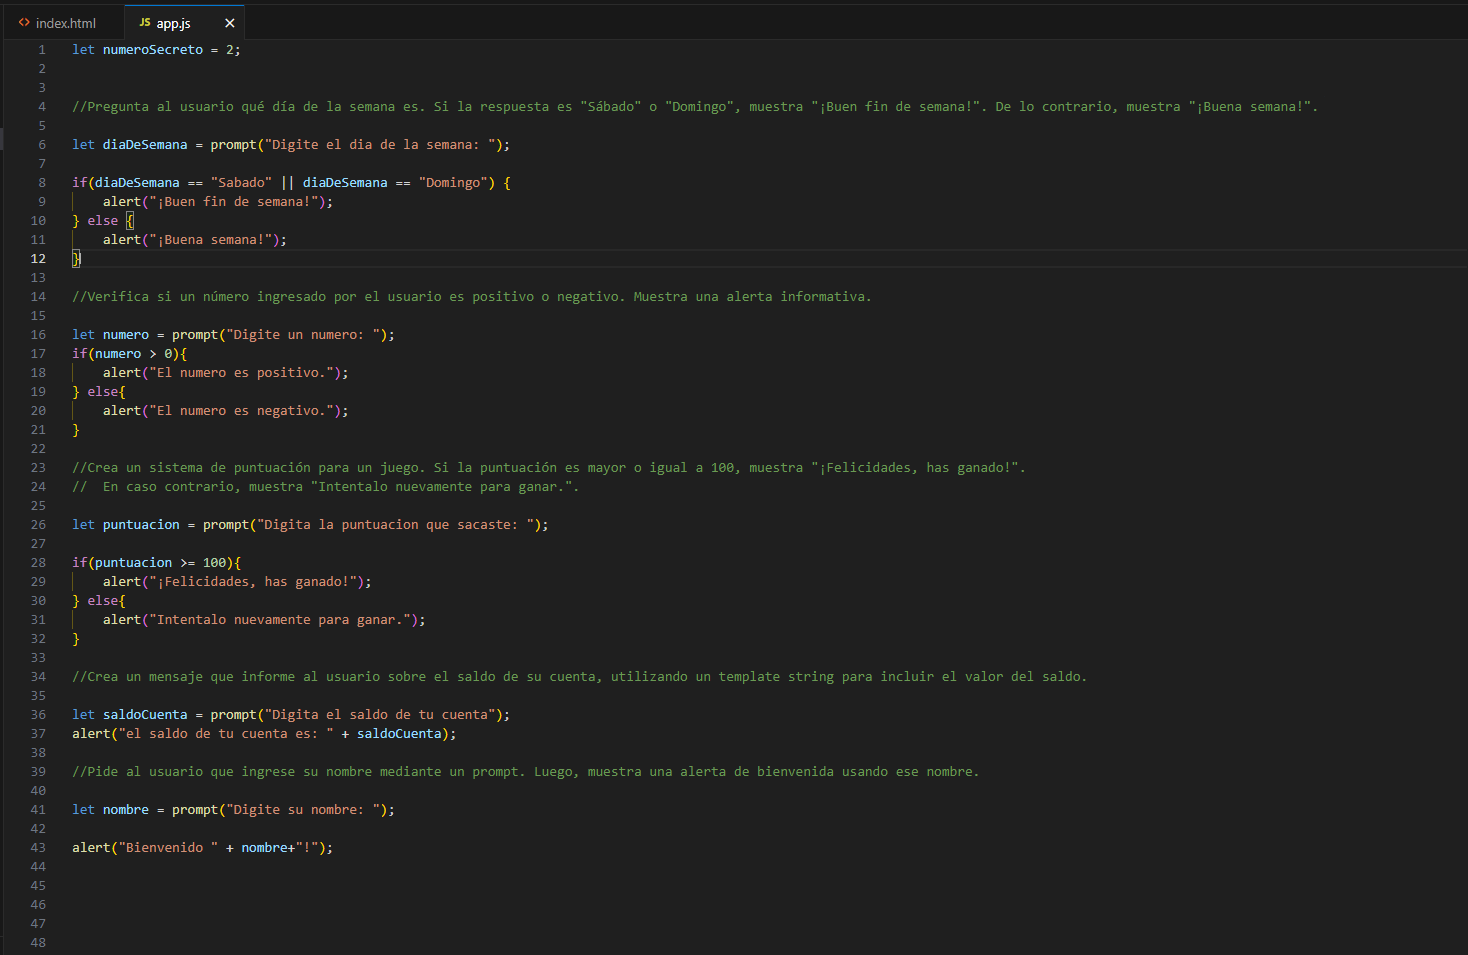The height and width of the screenshot is (955, 1468).
Task: Click line number 36 in the gutter
Action: pos(38,715)
